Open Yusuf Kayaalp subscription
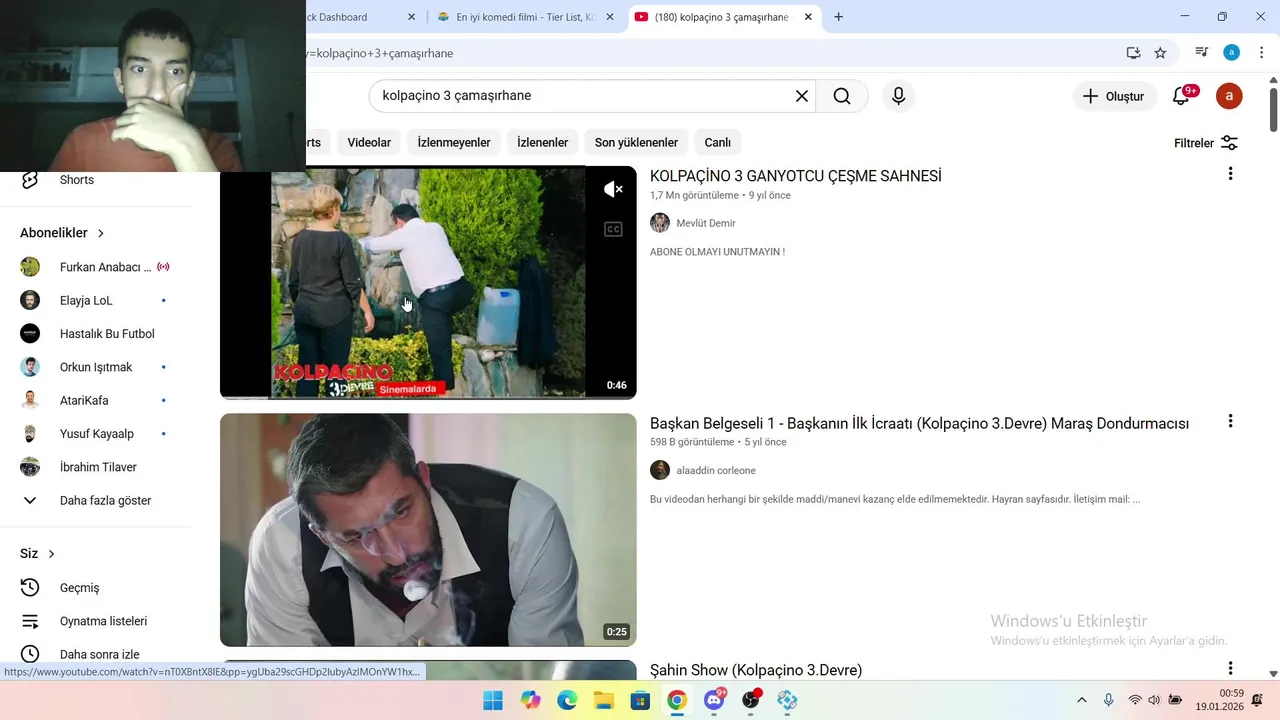Image resolution: width=1280 pixels, height=720 pixels. pyautogui.click(x=96, y=434)
